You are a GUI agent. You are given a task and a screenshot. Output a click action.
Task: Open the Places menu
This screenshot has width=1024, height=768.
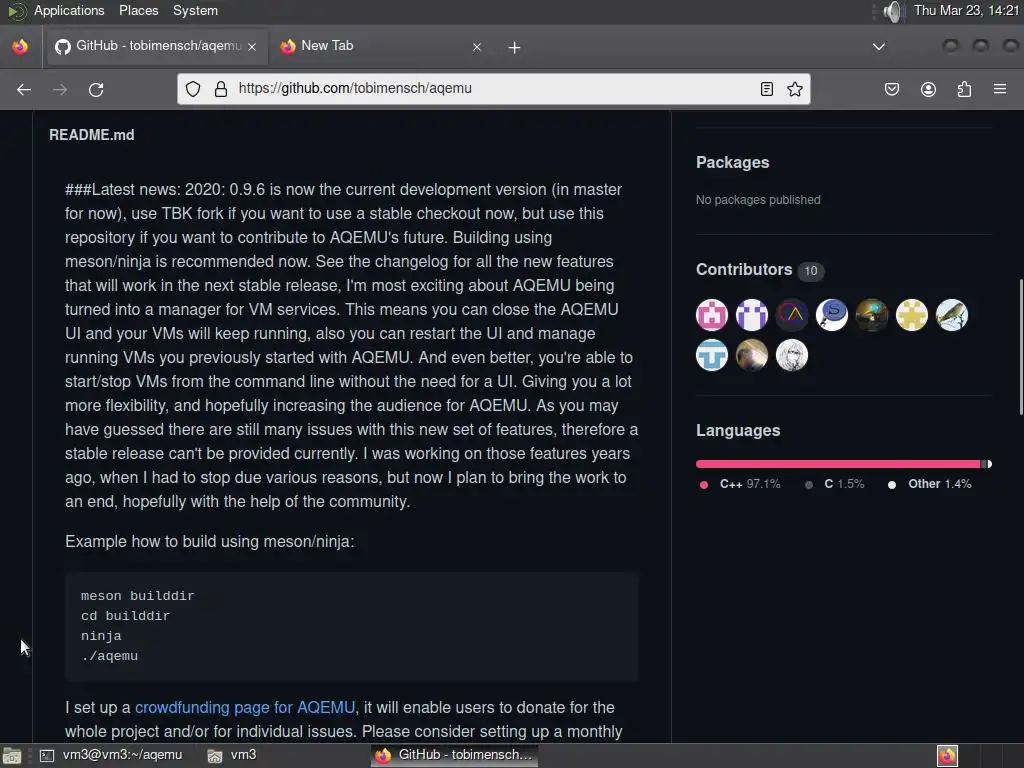tap(138, 10)
